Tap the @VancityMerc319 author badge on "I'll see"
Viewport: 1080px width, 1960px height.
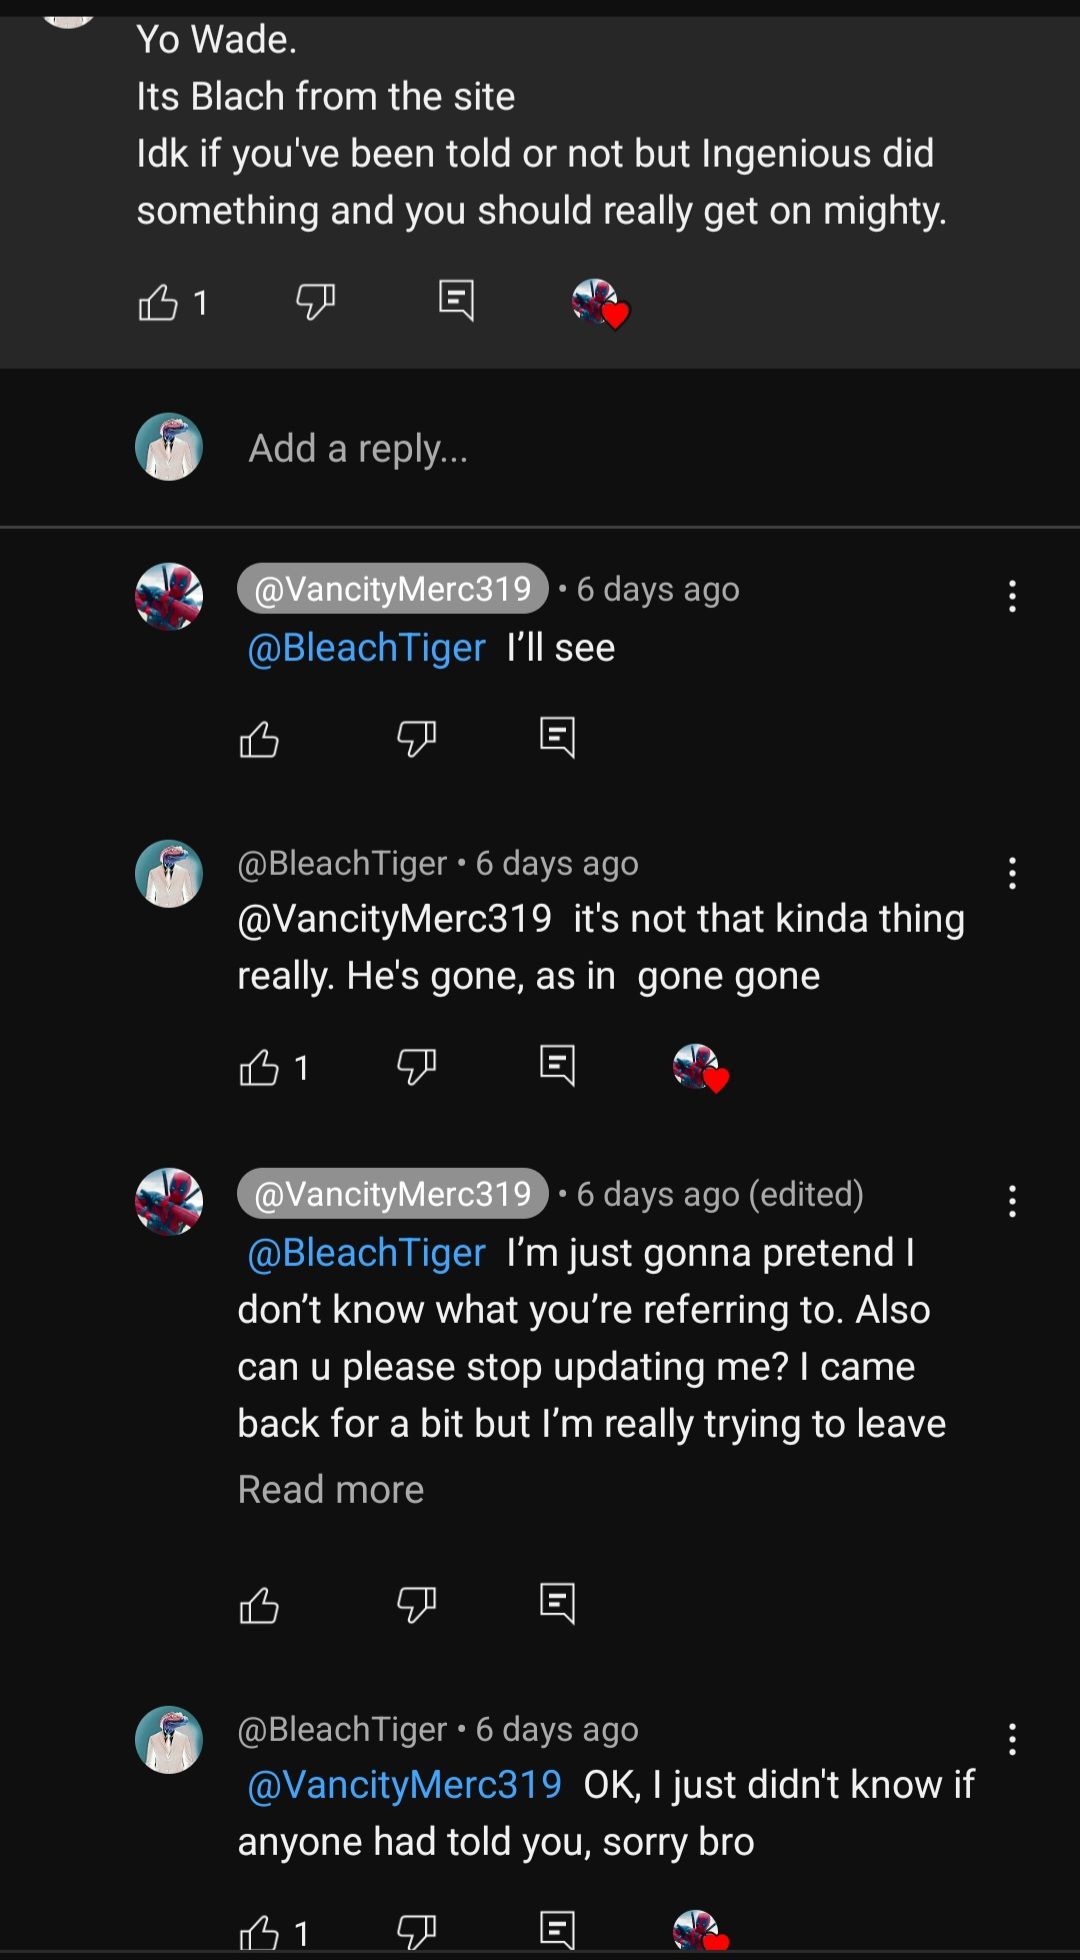click(392, 589)
